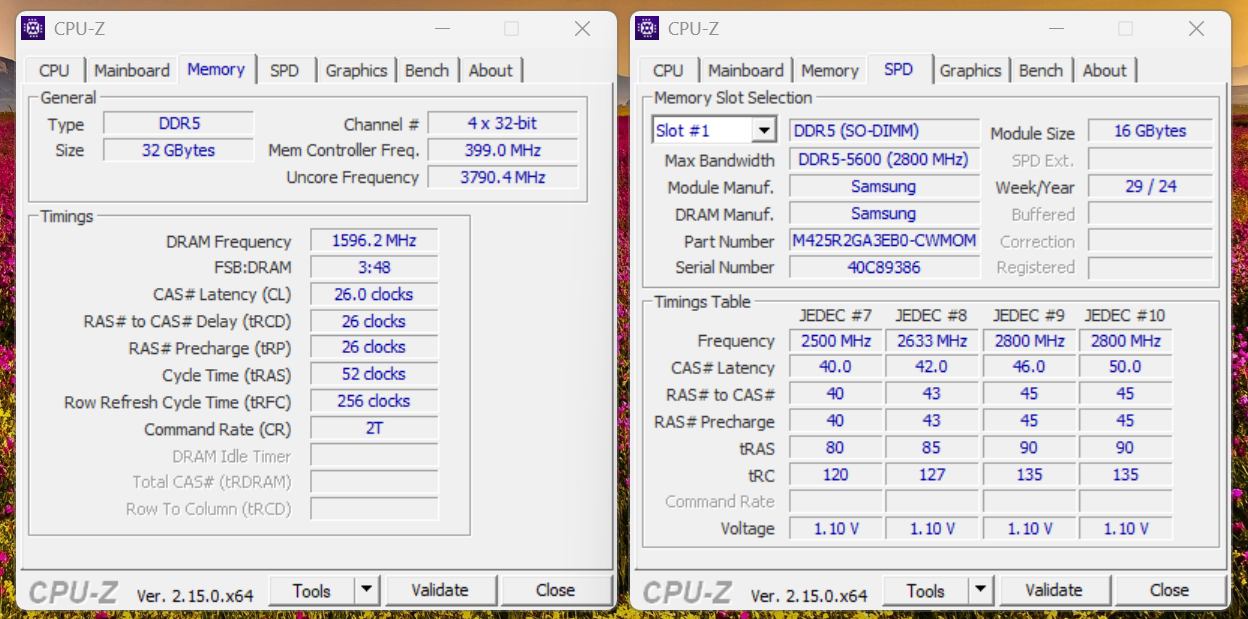Viewport: 1248px width, 619px height.
Task: Click the DDR5 memory type field
Action: pyautogui.click(x=179, y=124)
